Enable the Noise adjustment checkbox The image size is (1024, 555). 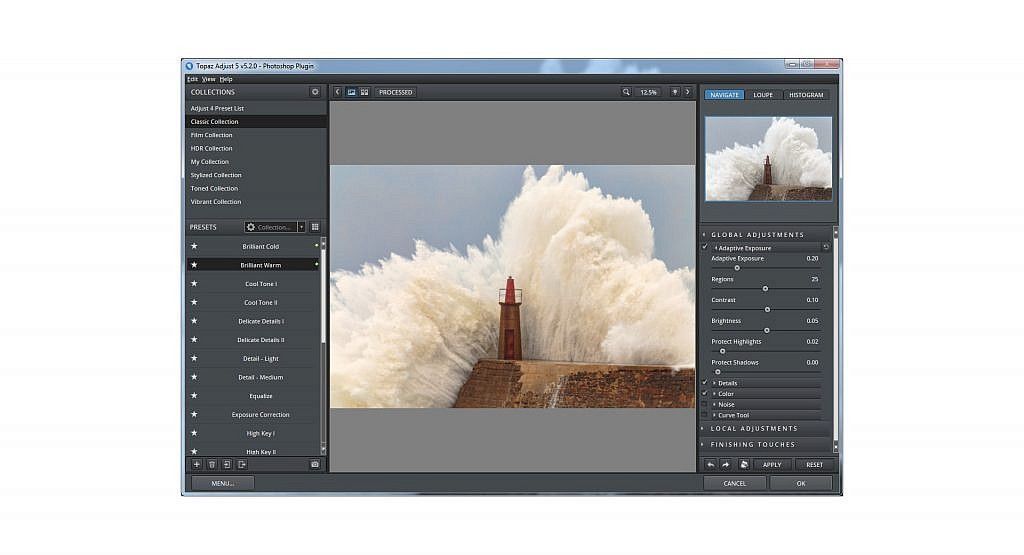tap(705, 404)
